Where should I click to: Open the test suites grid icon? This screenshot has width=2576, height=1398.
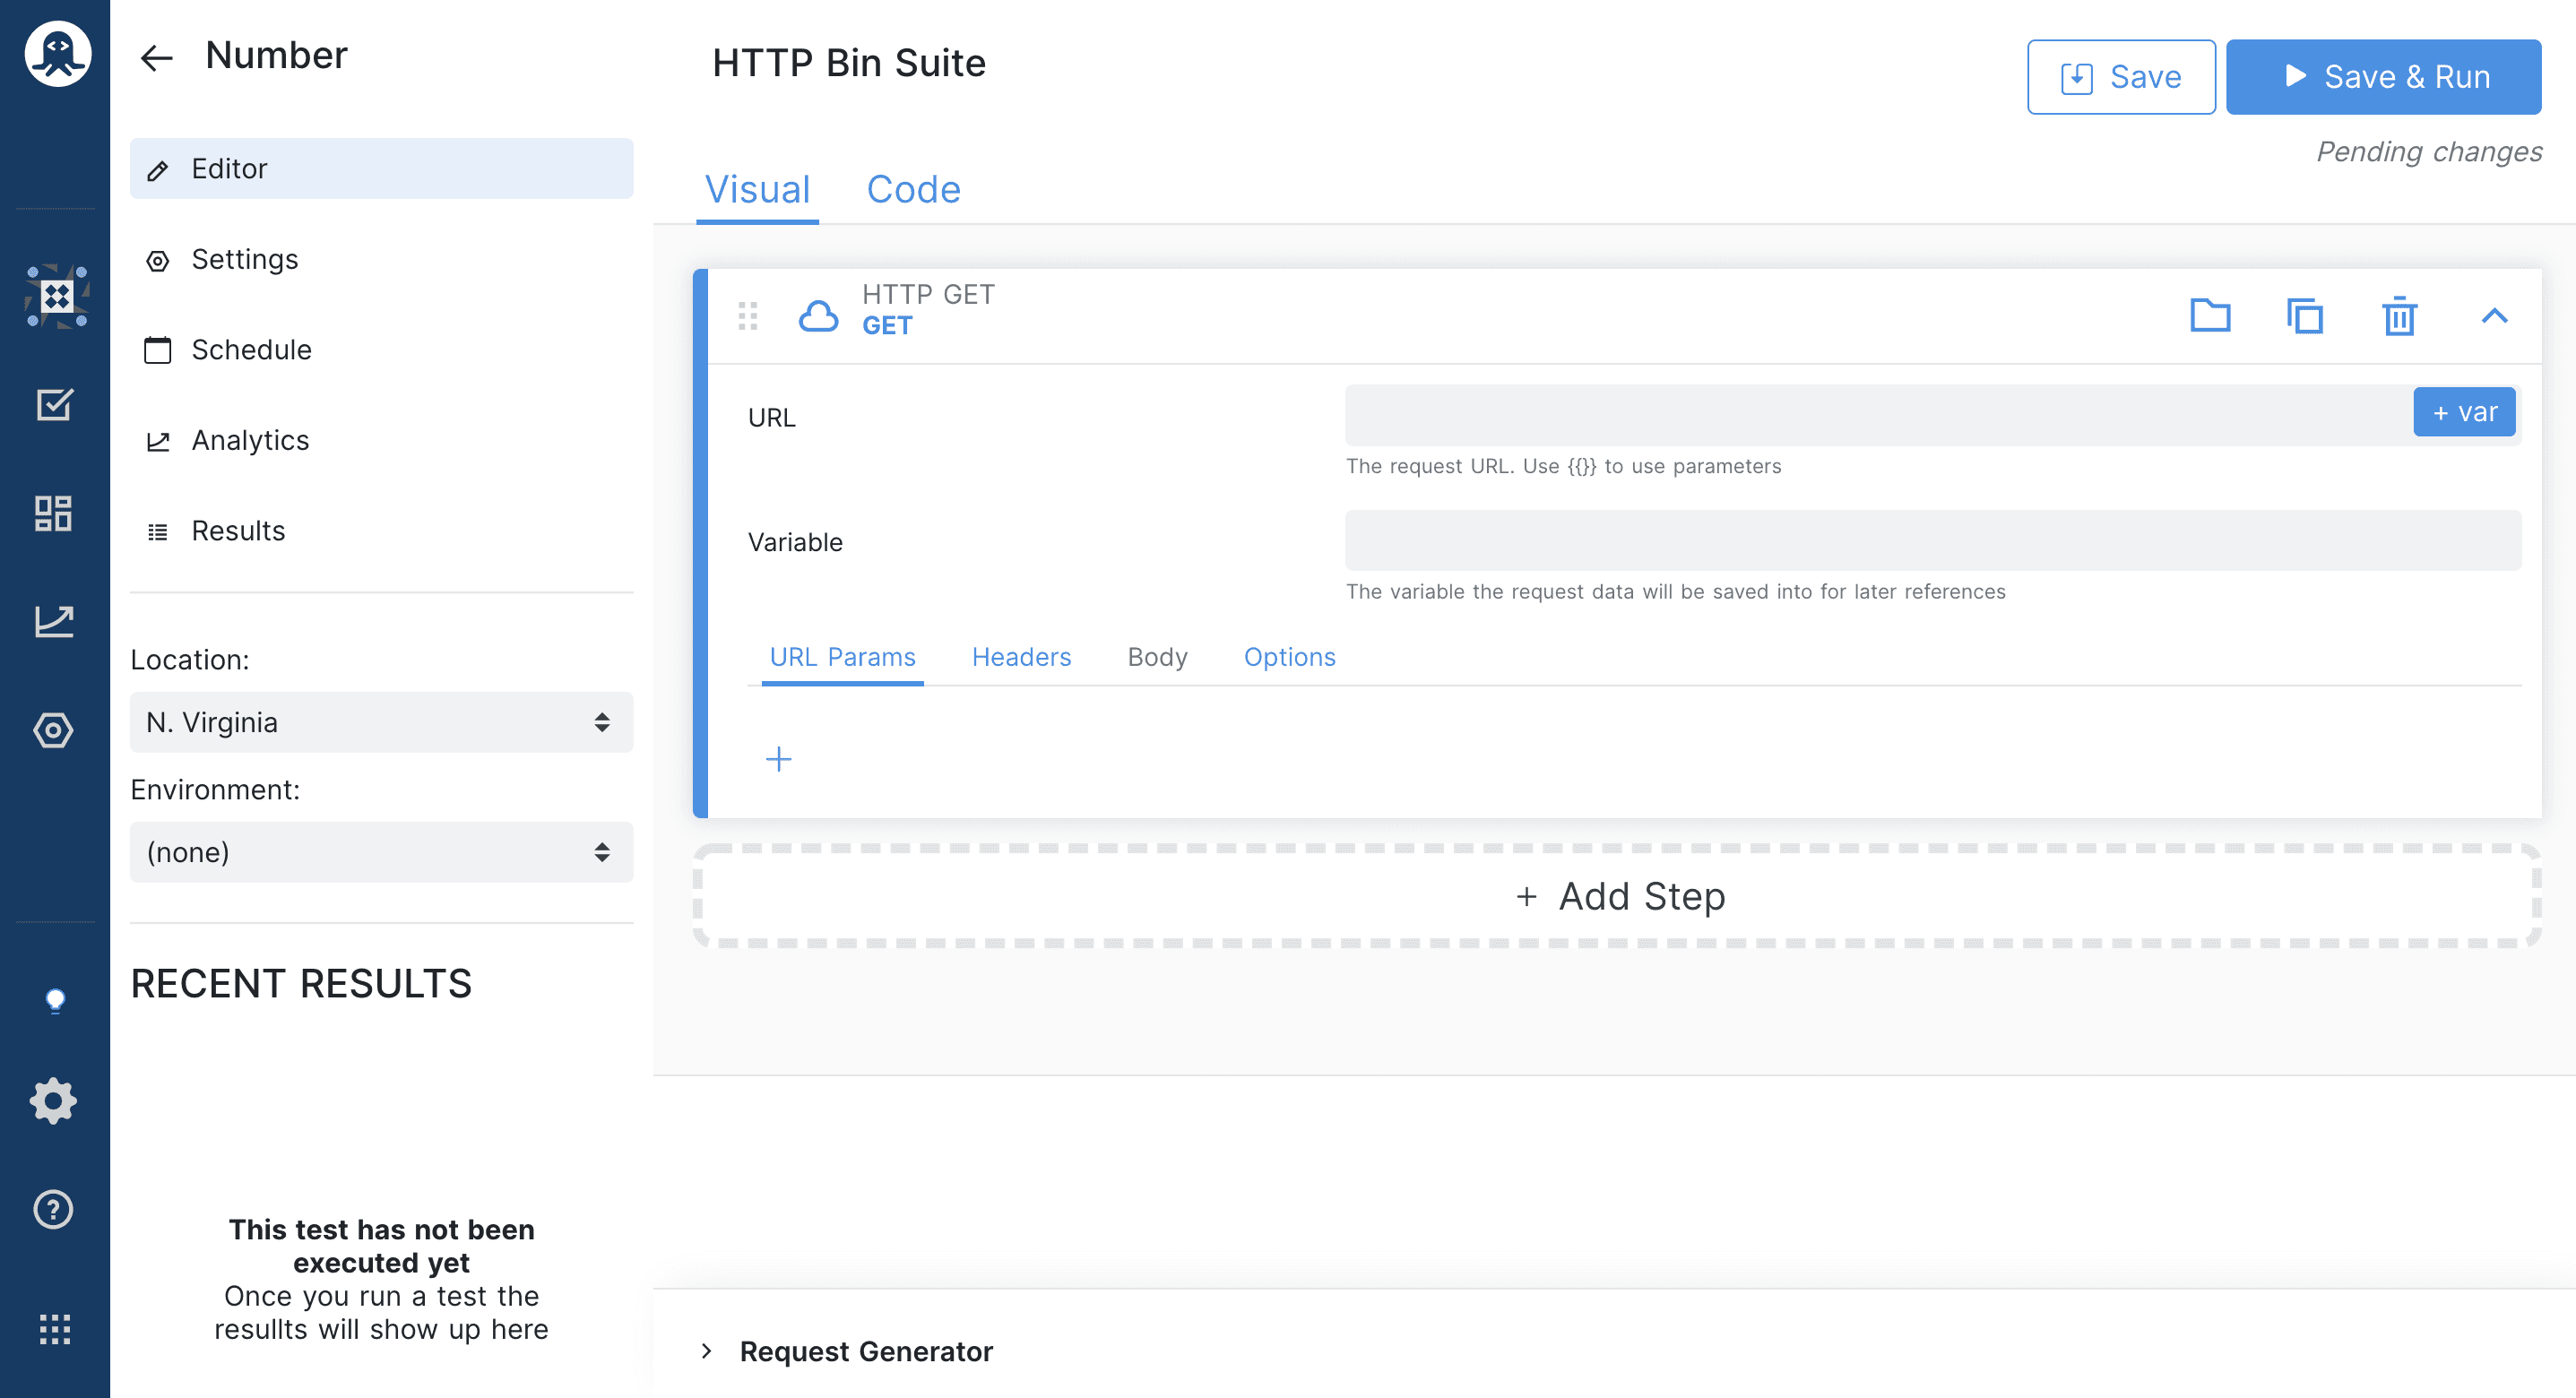tap(56, 296)
